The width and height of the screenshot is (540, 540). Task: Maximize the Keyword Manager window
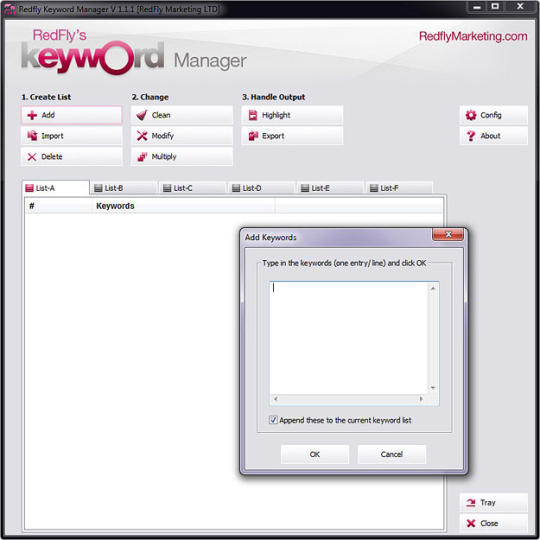(495, 7)
